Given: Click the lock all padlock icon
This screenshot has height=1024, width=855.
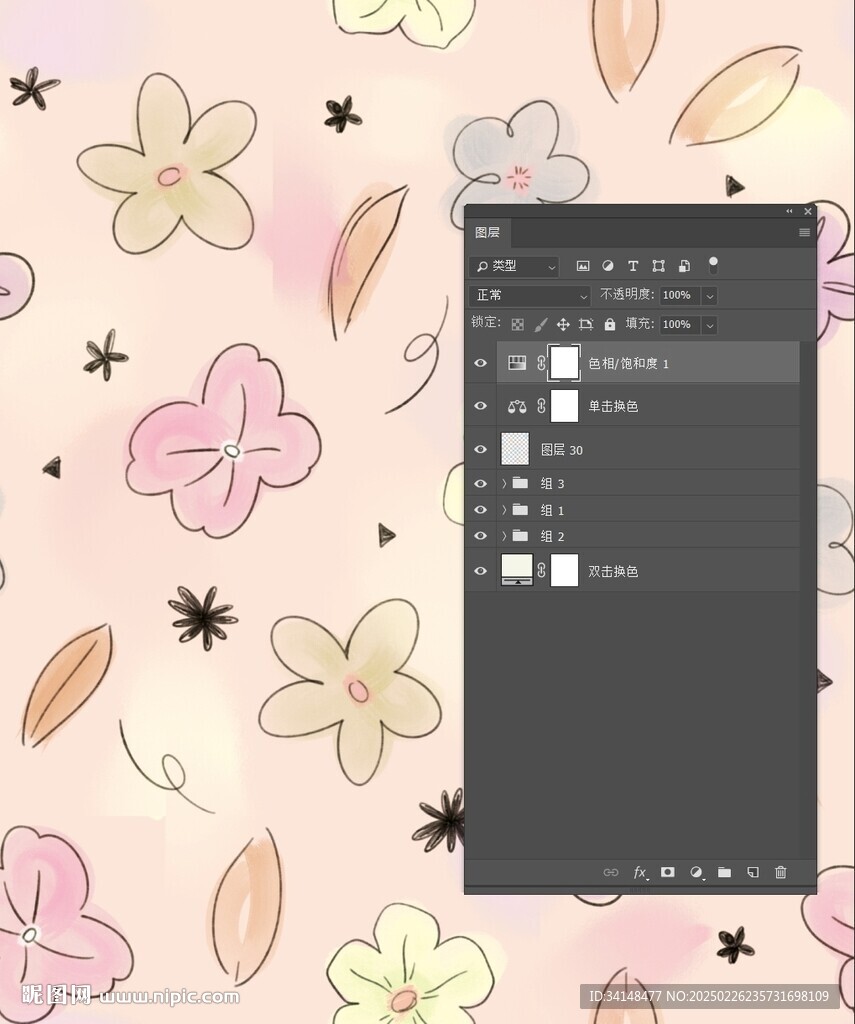Looking at the screenshot, I should point(610,325).
